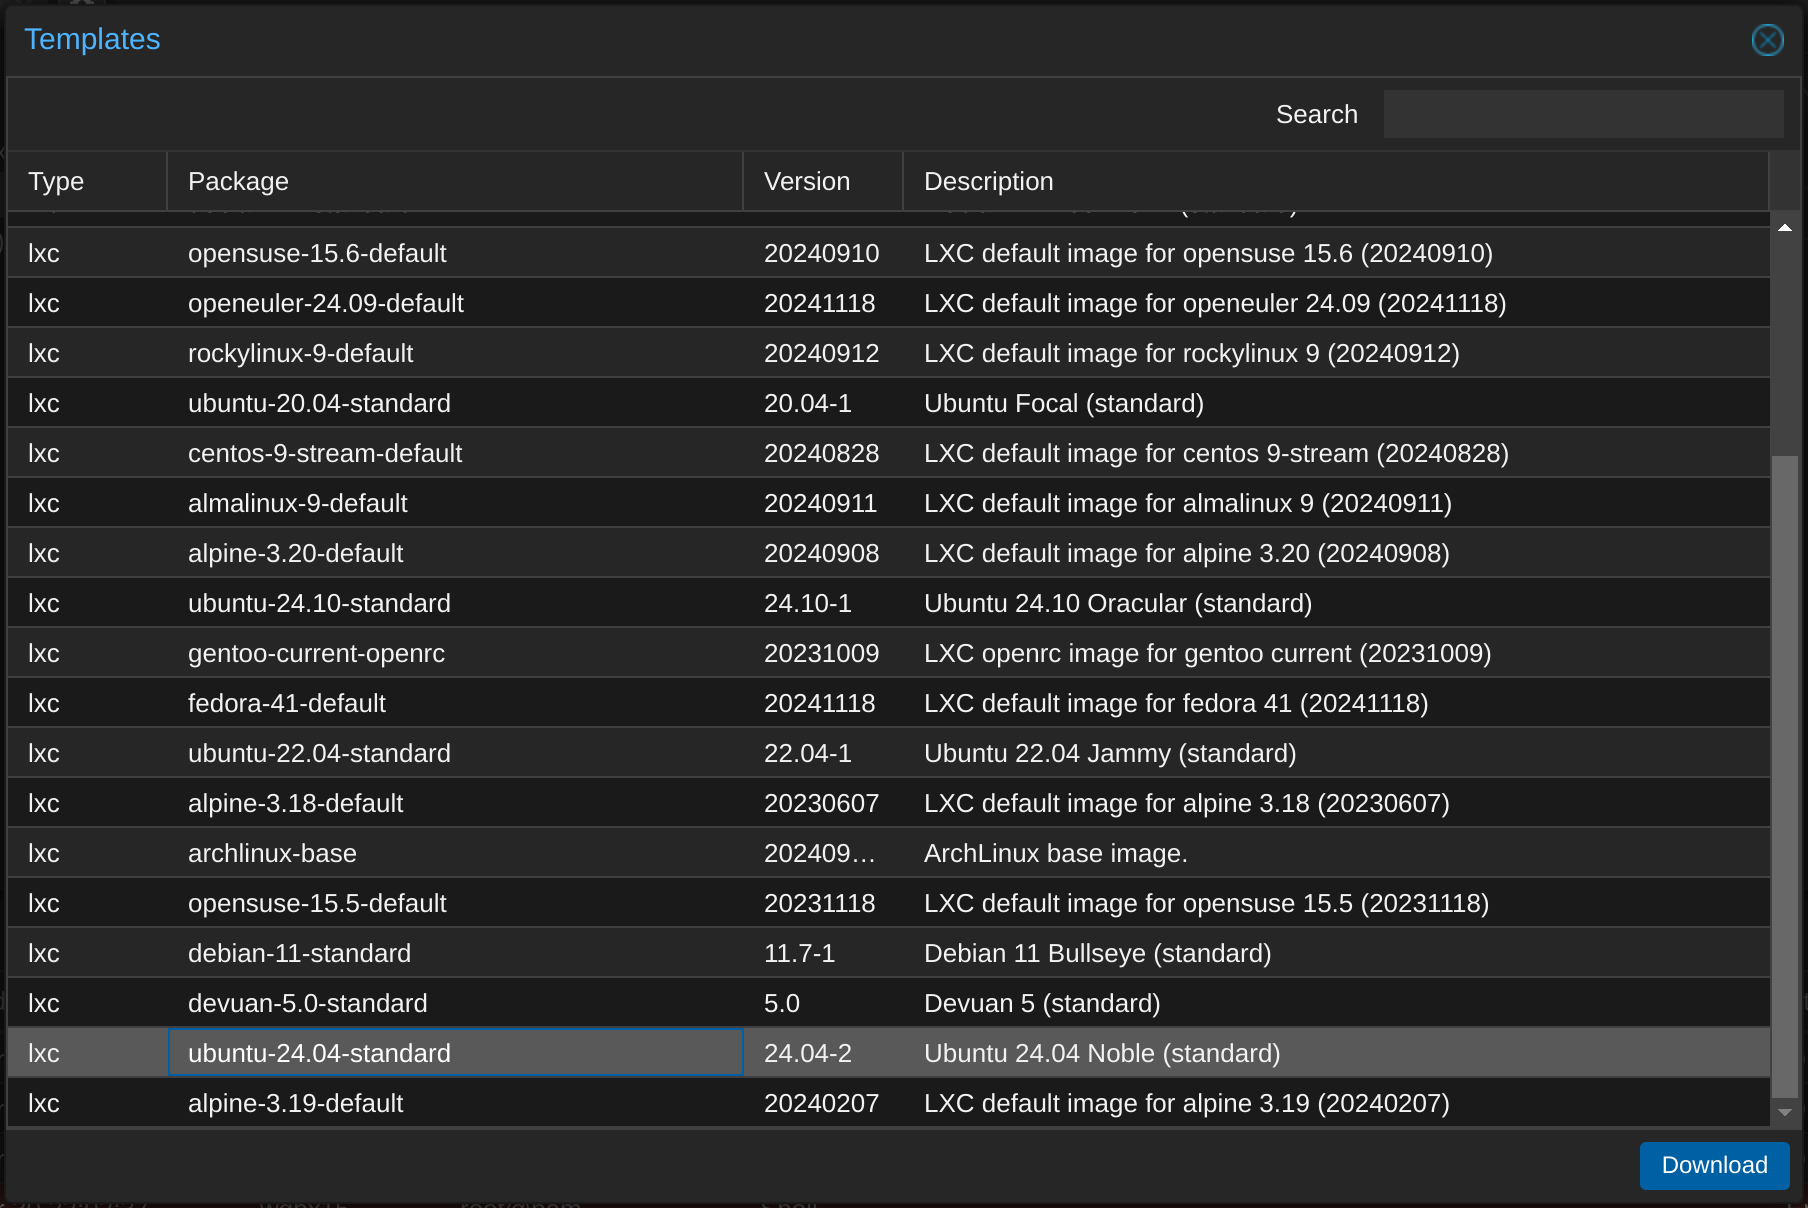The height and width of the screenshot is (1208, 1808).
Task: Sort by the Package column header
Action: point(455,181)
